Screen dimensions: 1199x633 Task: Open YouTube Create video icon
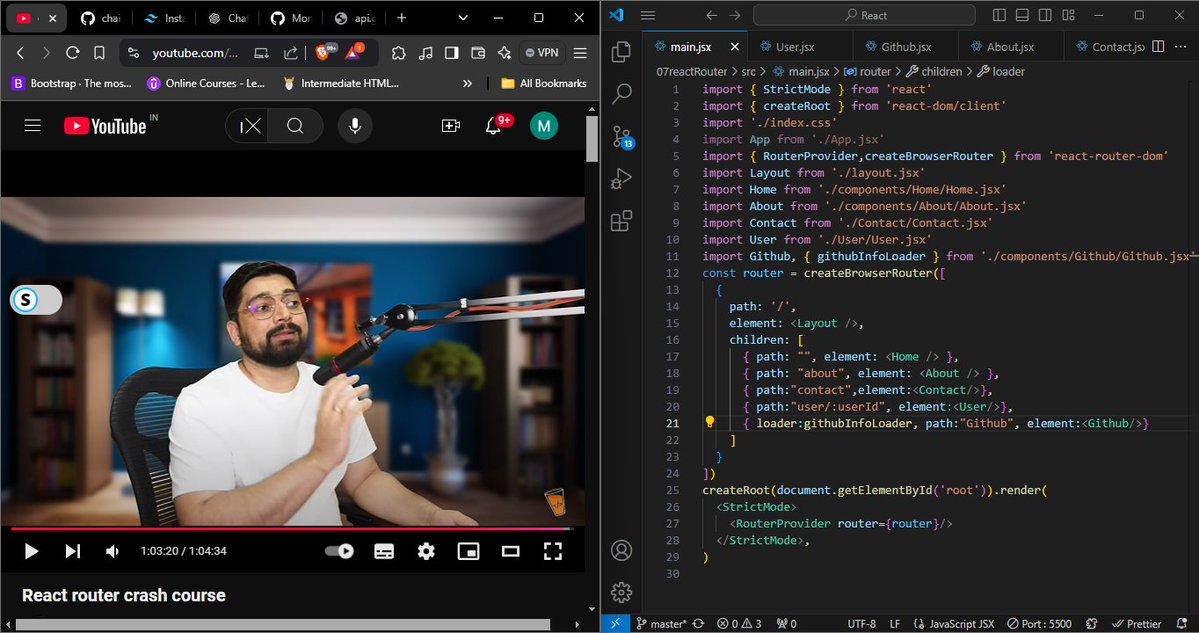(x=451, y=126)
